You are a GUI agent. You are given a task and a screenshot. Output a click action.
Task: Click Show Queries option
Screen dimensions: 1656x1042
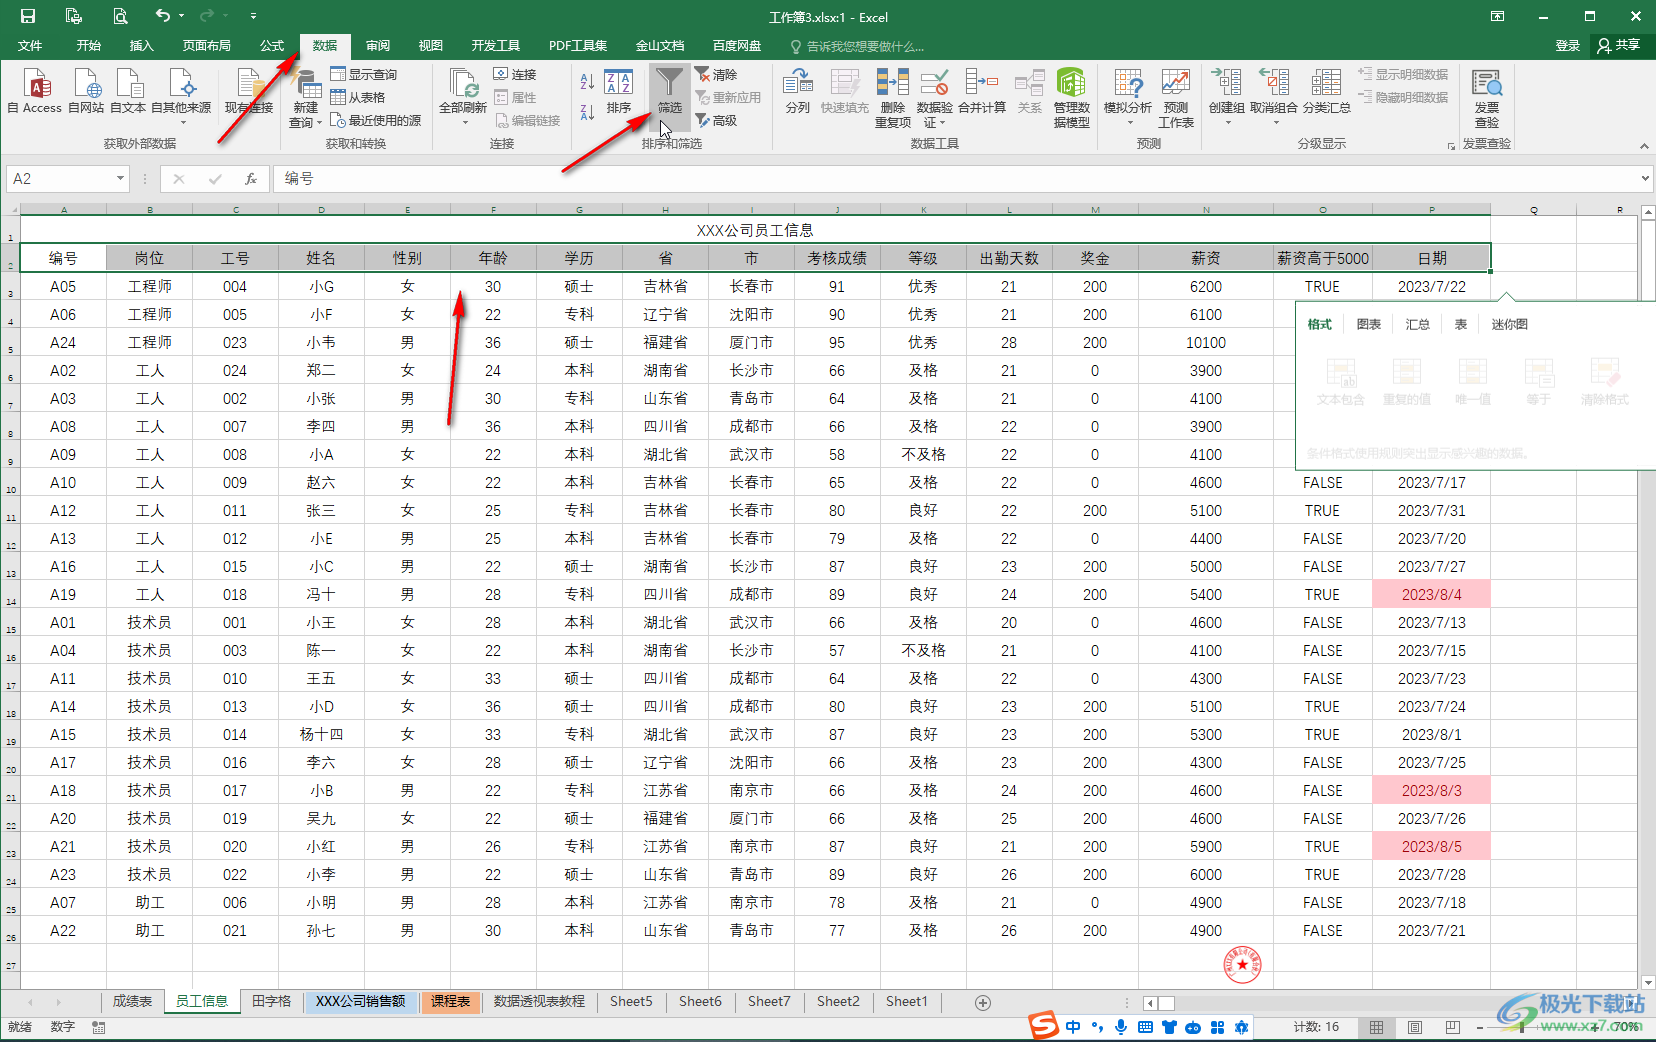pyautogui.click(x=364, y=74)
